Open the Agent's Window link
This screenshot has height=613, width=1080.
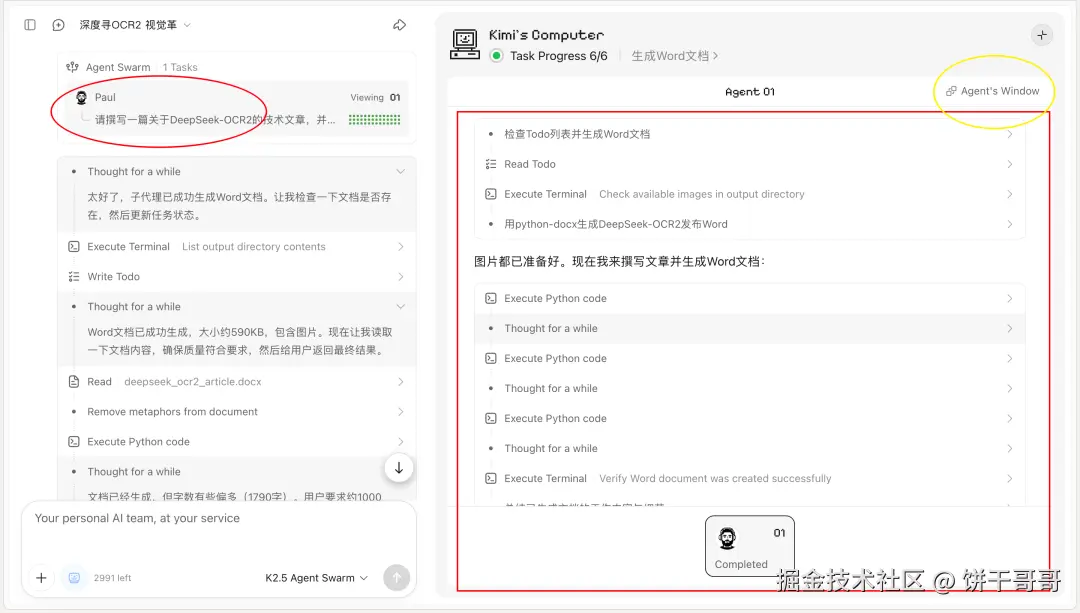point(994,90)
